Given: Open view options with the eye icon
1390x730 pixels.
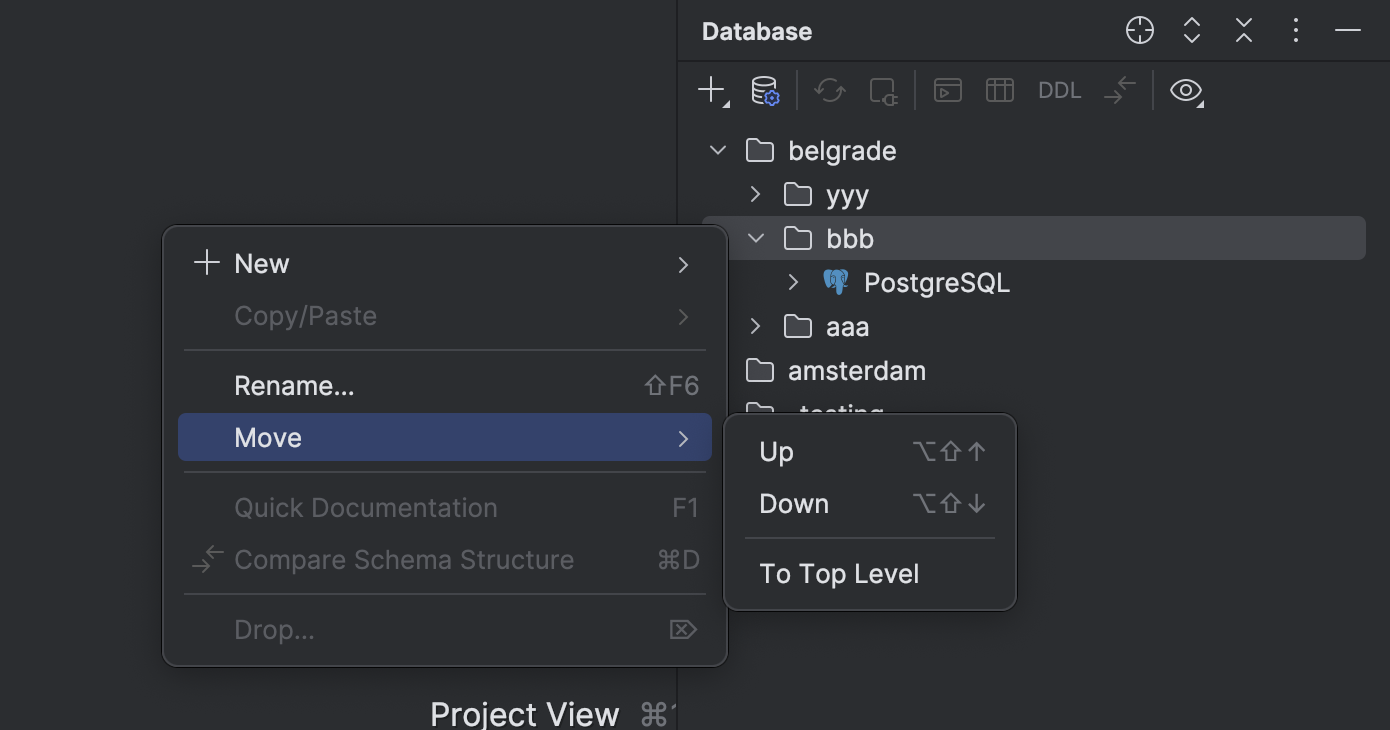Looking at the screenshot, I should click(x=1186, y=90).
